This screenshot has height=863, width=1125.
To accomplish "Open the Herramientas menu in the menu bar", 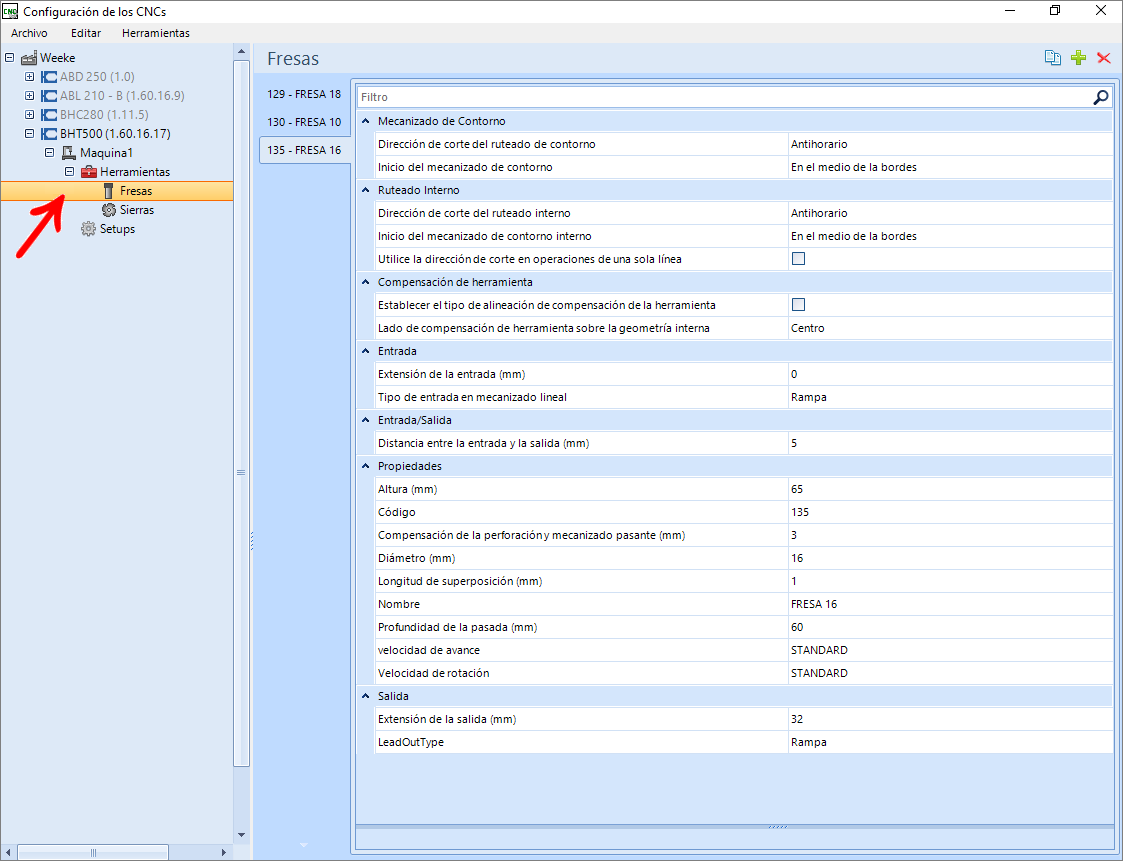I will (156, 33).
